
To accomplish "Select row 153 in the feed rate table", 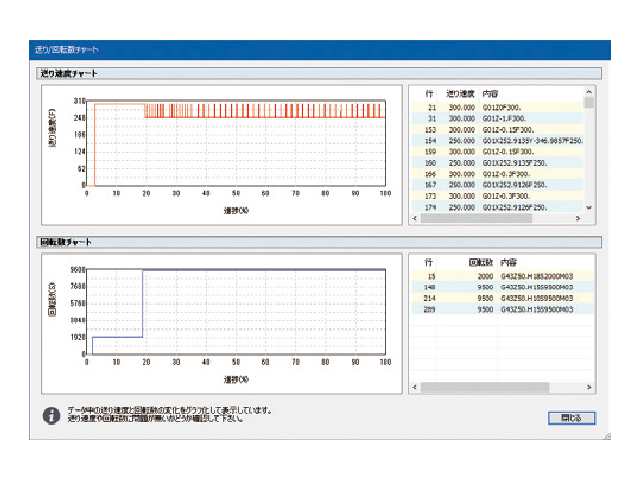I will click(x=497, y=130).
